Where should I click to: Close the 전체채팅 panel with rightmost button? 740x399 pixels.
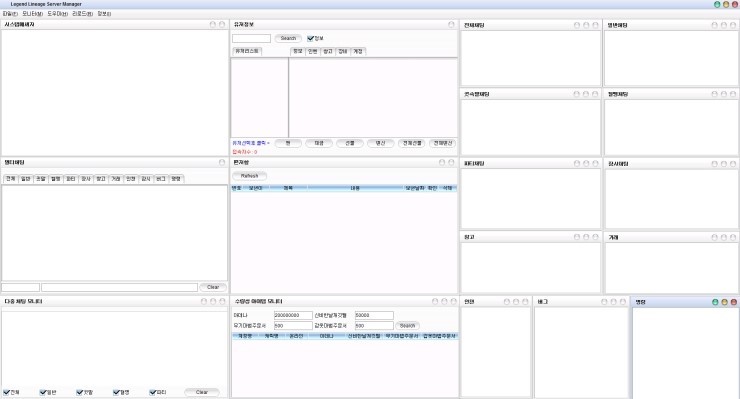[x=595, y=25]
